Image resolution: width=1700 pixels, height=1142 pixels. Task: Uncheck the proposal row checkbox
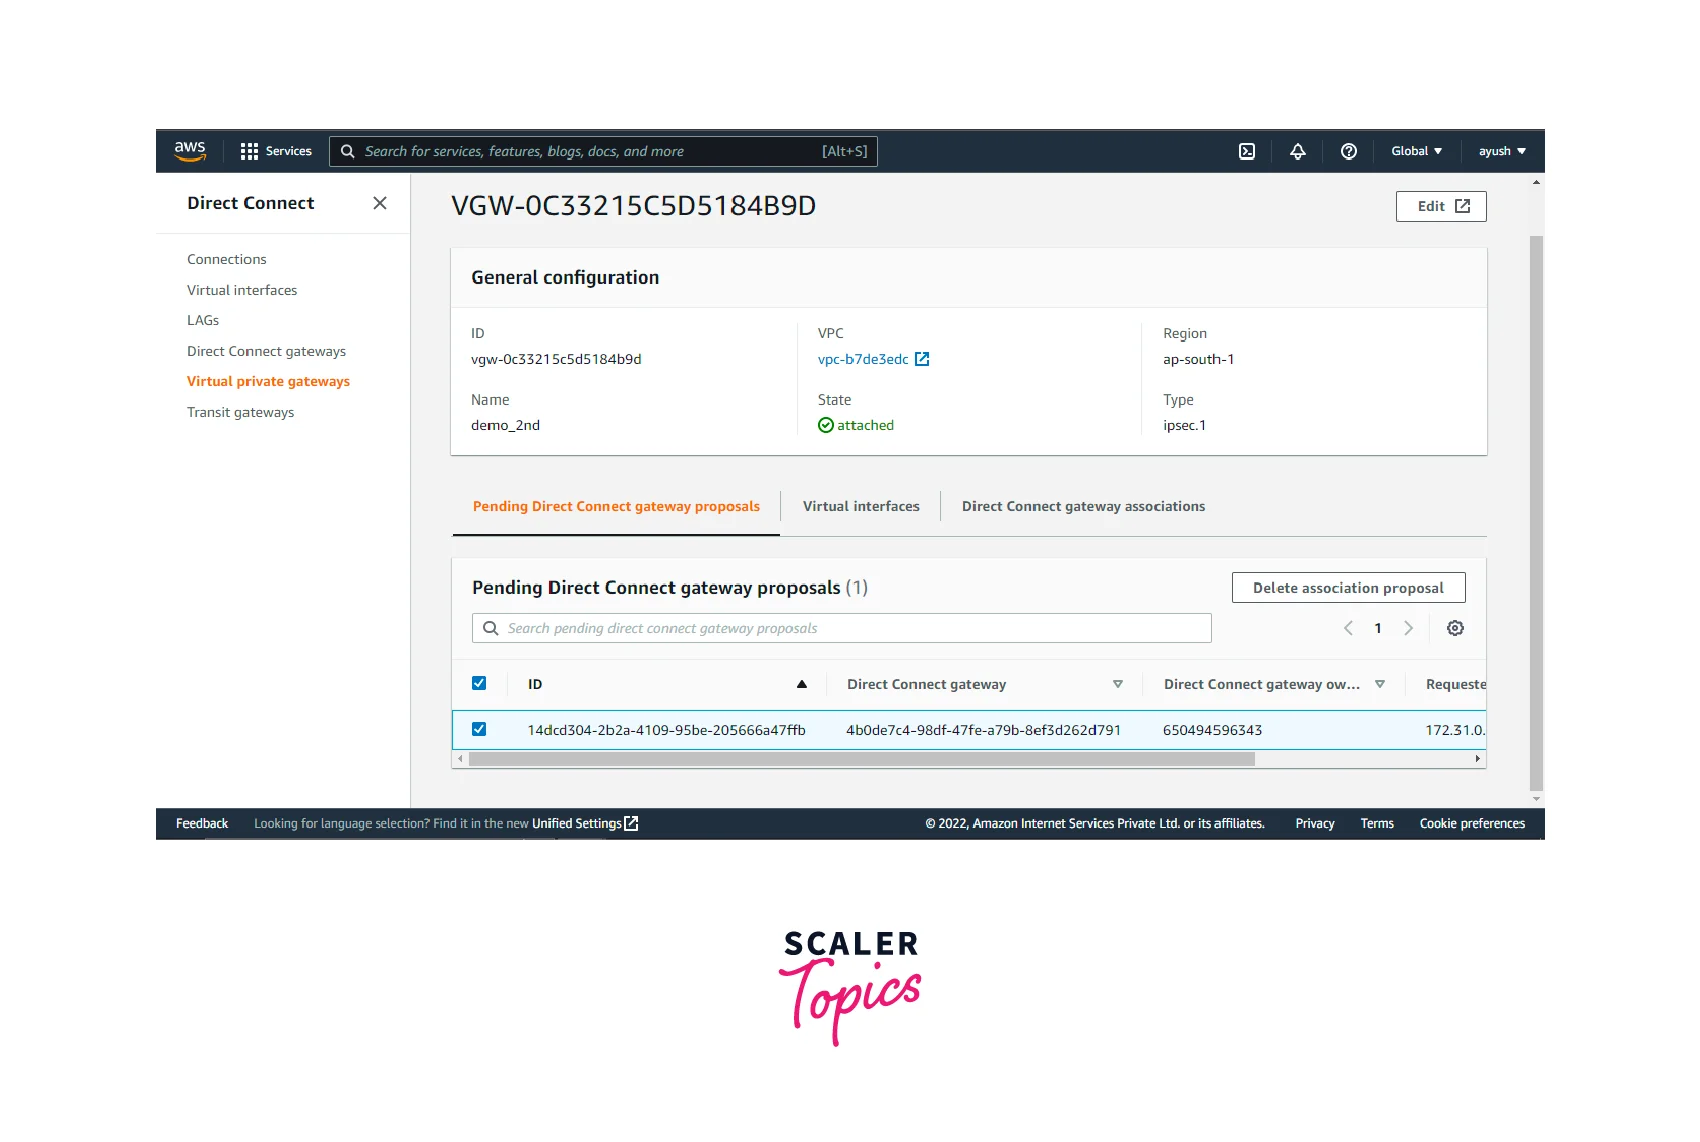(479, 729)
